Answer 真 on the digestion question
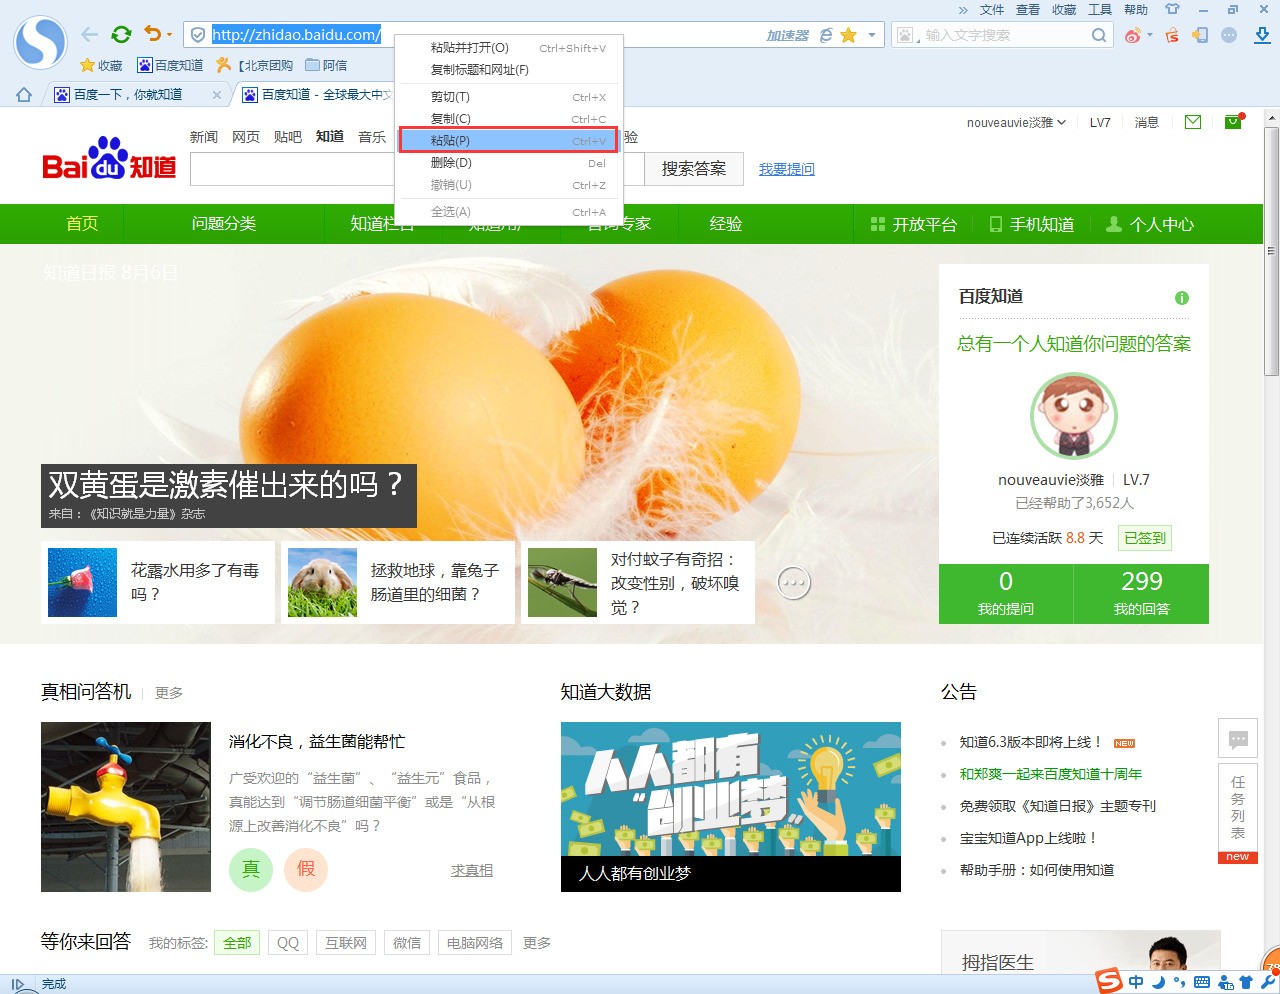Screen dimensions: 1280x994 click(251, 869)
